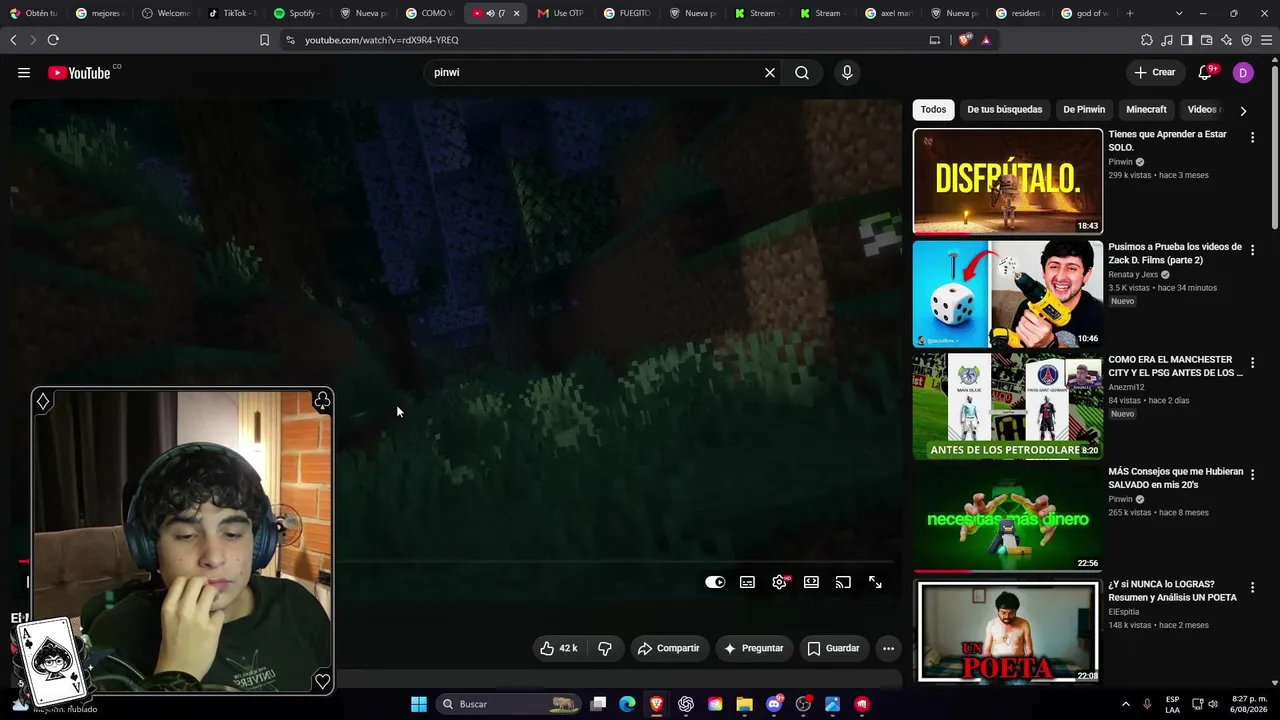
Task: Like the video with 42 k likes
Action: [x=559, y=648]
